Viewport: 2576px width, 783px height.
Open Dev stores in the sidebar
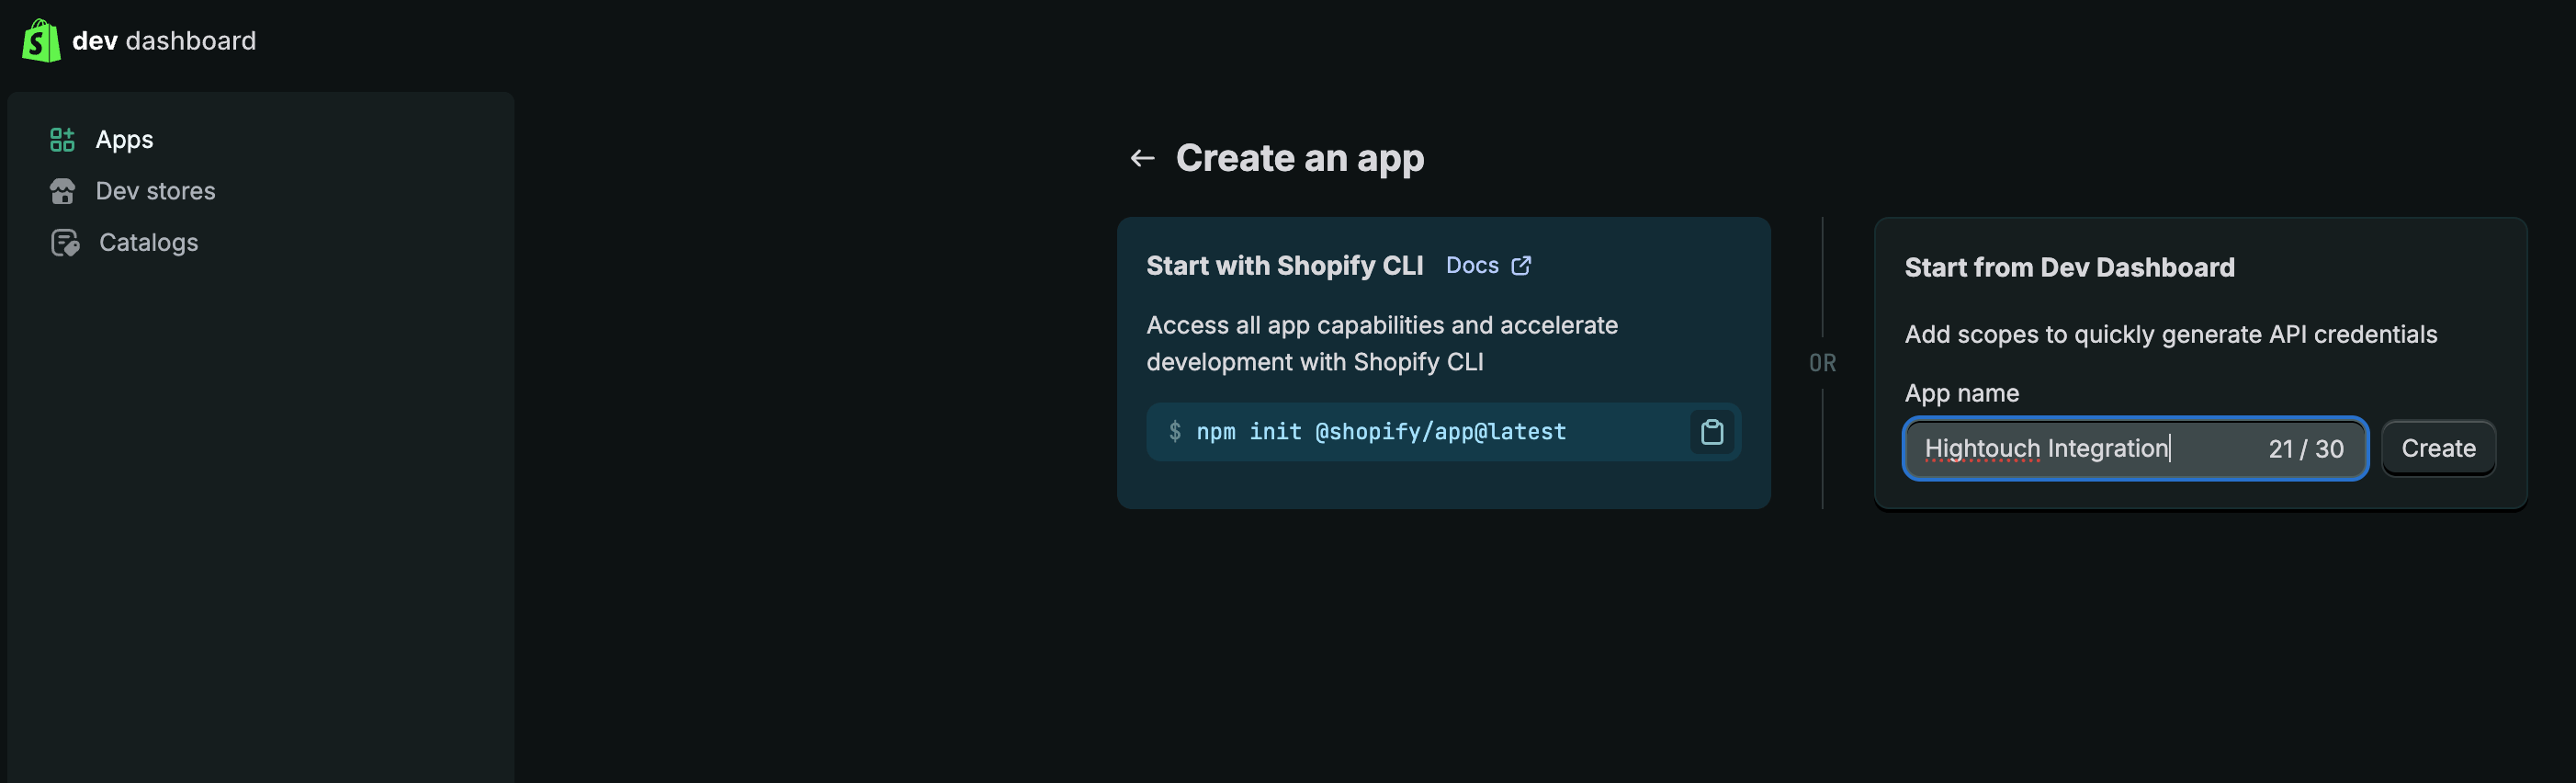pos(155,191)
